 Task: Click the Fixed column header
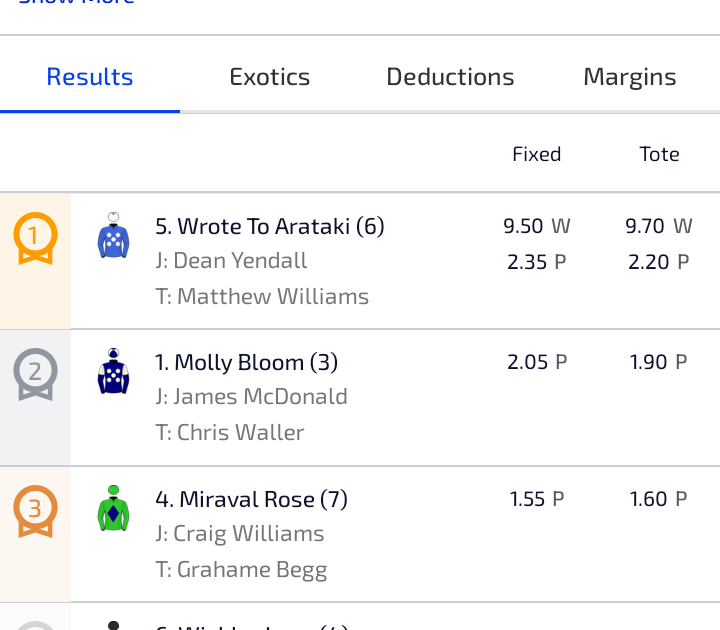click(x=537, y=154)
